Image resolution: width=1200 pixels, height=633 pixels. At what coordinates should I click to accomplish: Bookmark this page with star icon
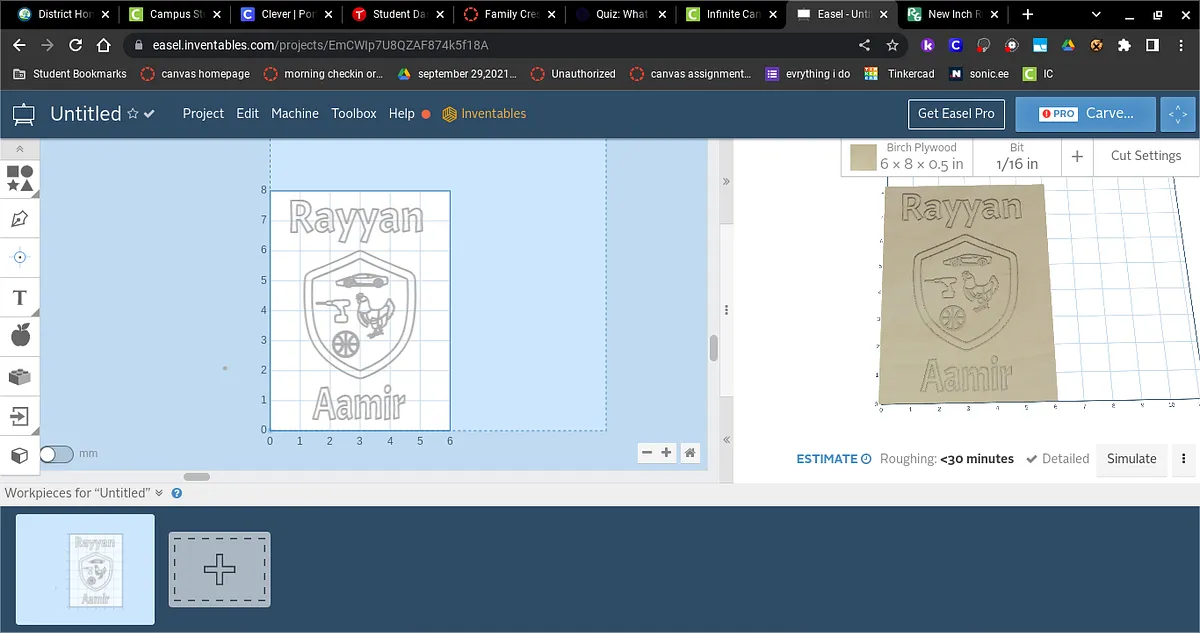892,45
